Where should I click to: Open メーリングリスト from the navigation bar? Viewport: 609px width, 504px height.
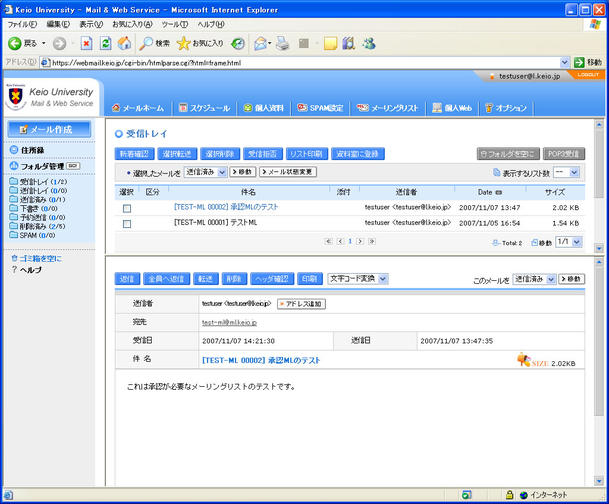pos(390,107)
